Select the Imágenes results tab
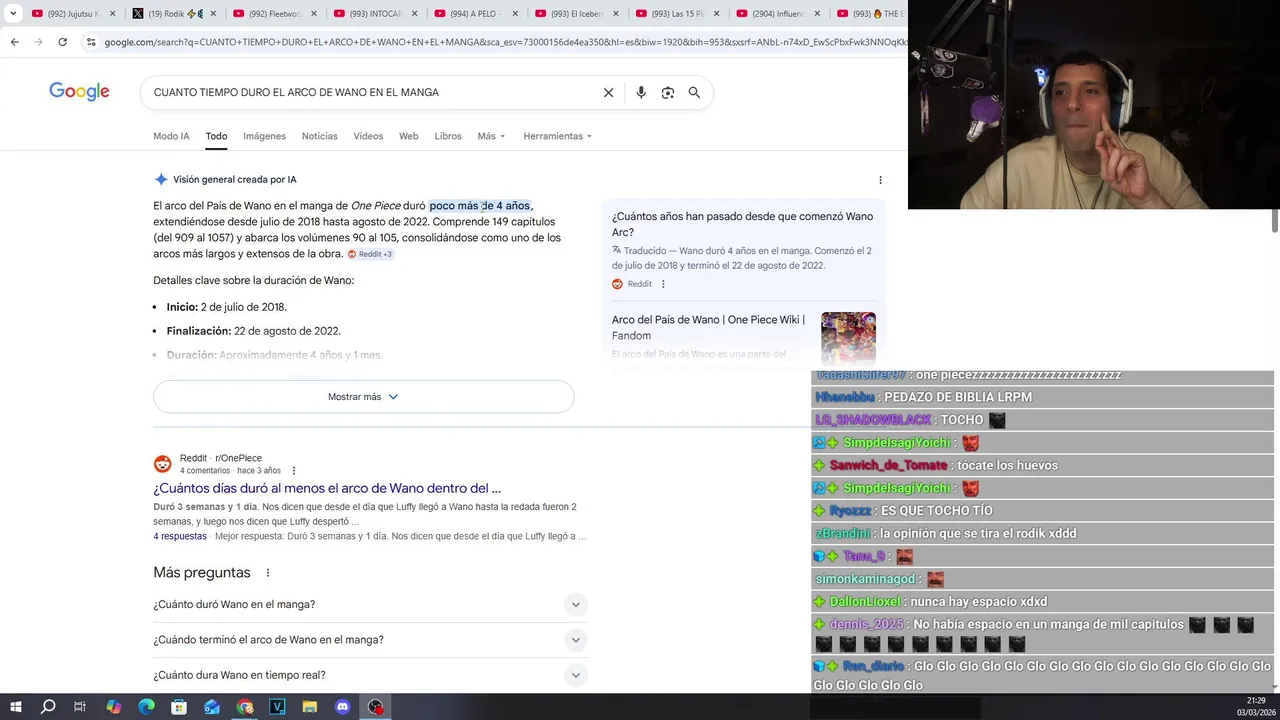Image resolution: width=1280 pixels, height=720 pixels. (264, 136)
